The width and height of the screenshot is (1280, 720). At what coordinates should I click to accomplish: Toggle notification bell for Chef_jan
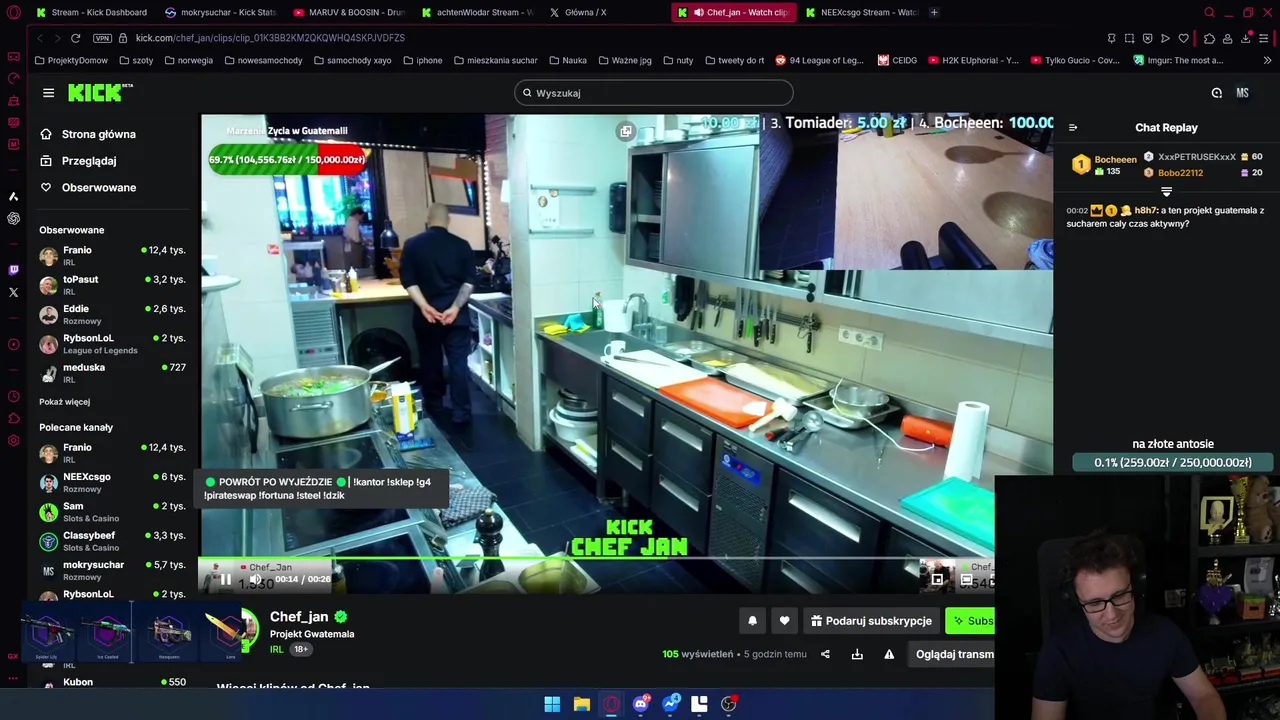click(x=752, y=621)
